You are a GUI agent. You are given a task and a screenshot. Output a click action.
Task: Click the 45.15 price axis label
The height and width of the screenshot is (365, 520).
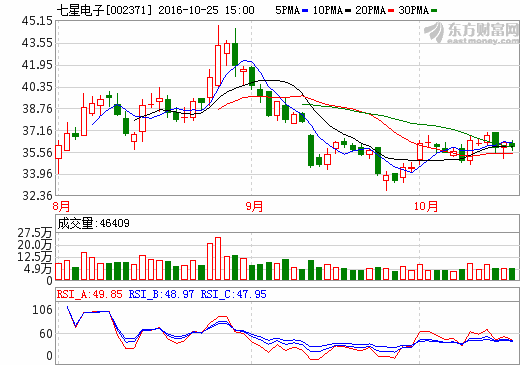[x=37, y=21]
